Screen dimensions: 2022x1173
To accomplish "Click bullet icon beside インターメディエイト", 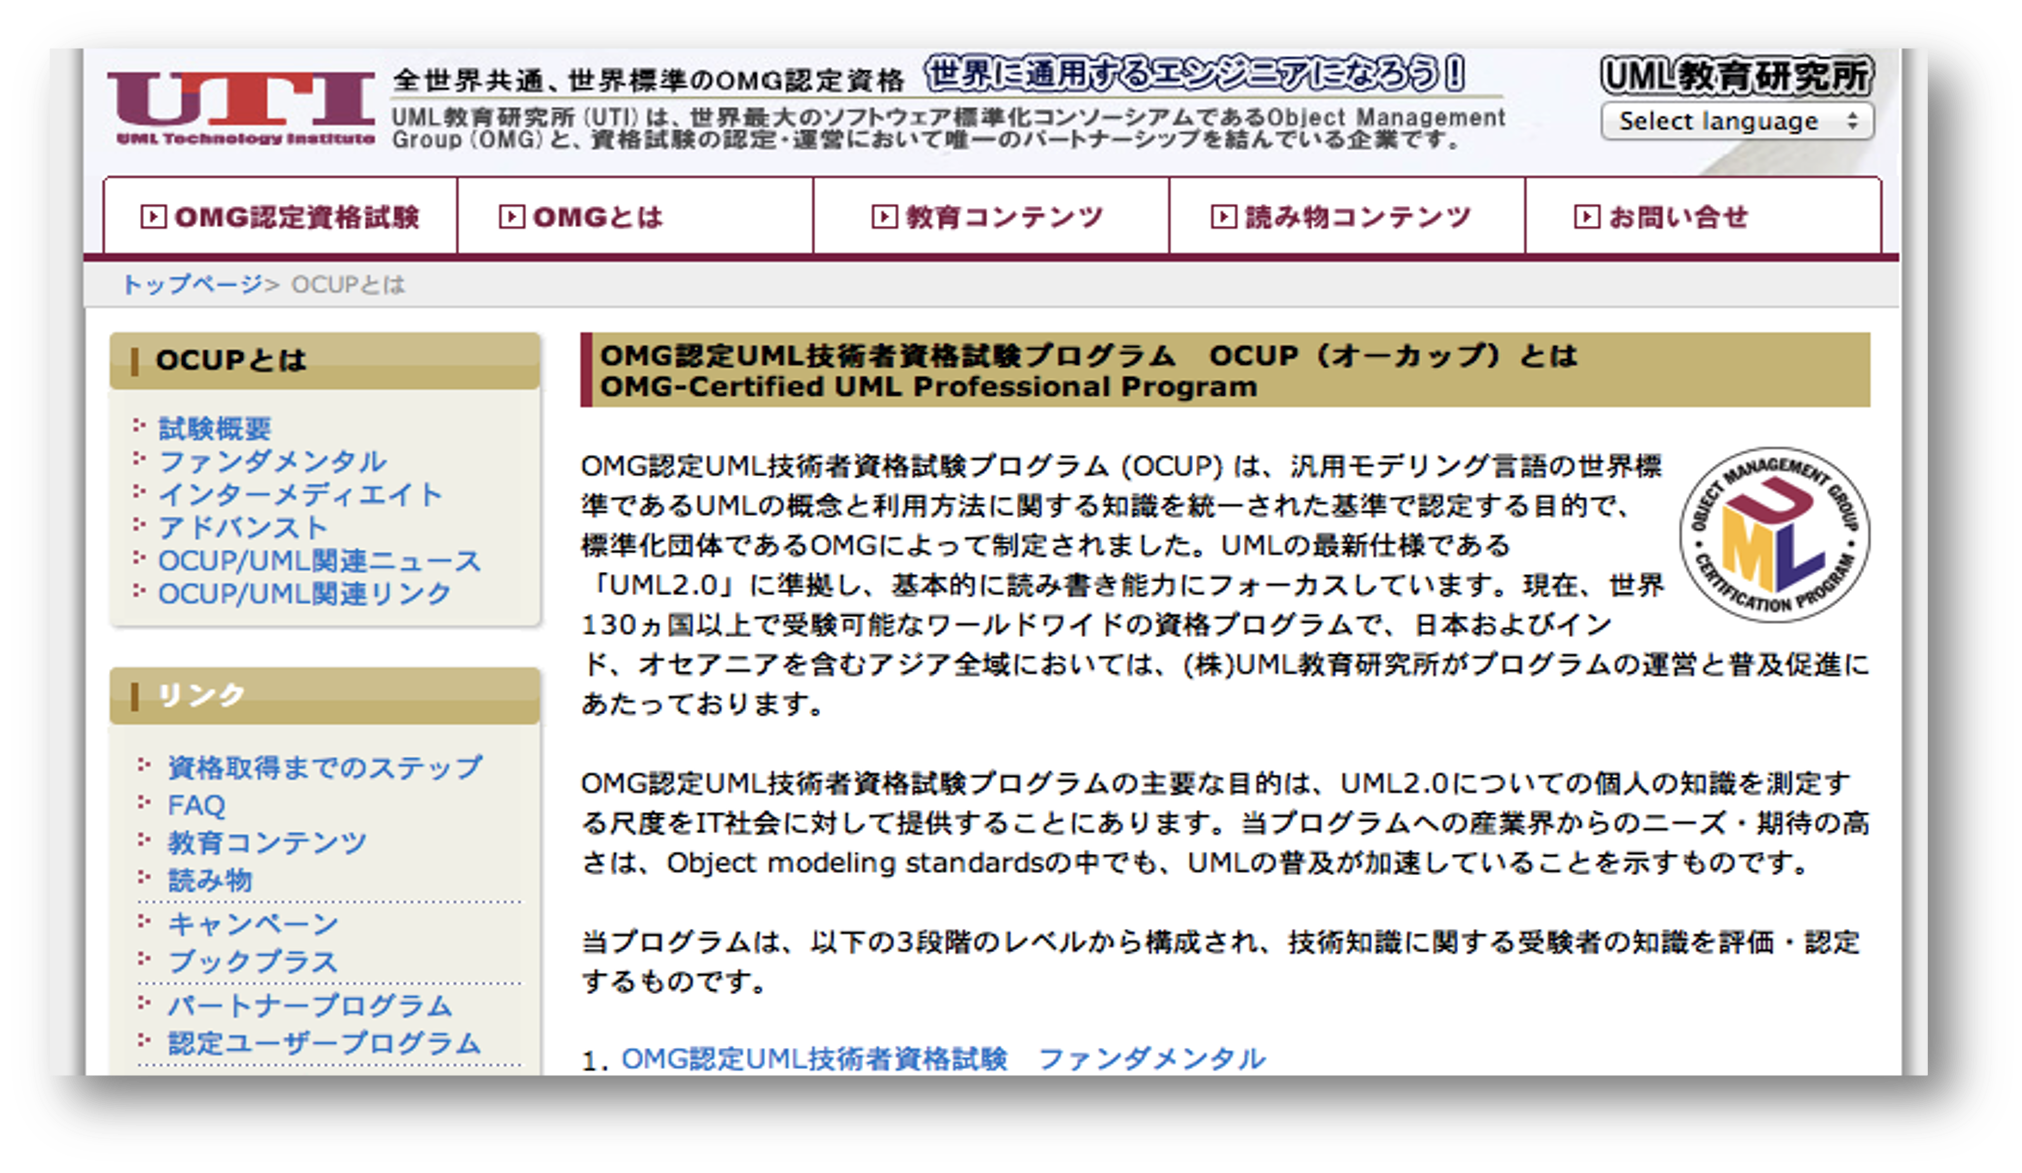I will [x=139, y=492].
